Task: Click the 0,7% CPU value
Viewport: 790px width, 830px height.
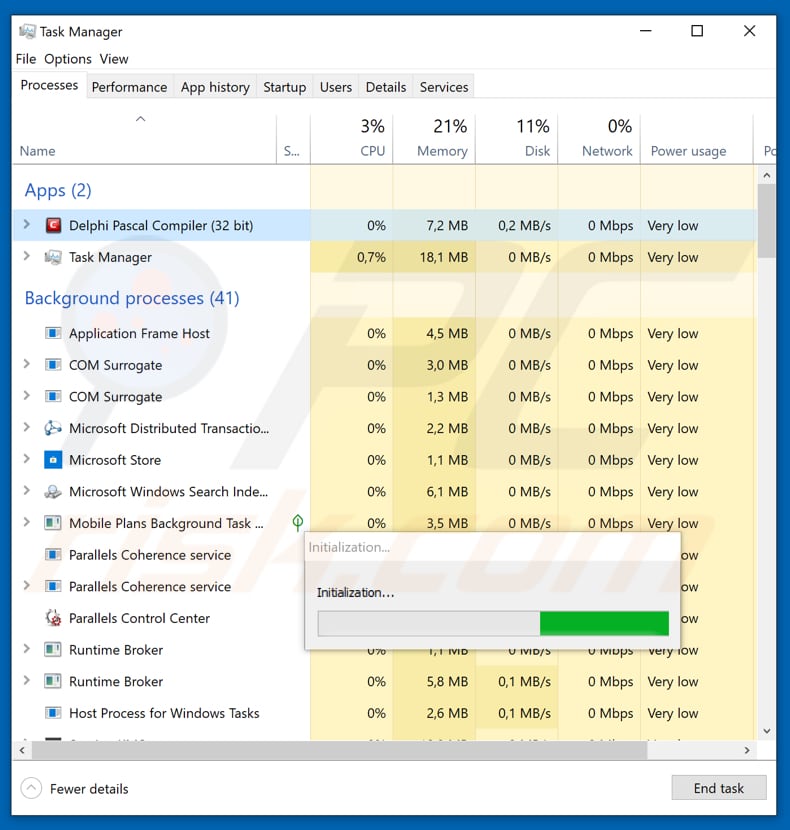Action: pyautogui.click(x=371, y=257)
